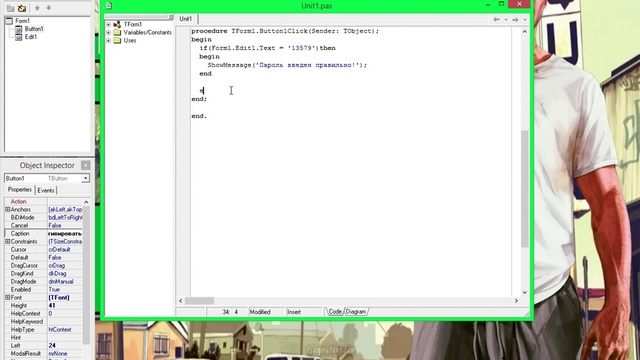Screen dimensions: 640x360
Task: Click the Cancel property value False
Action: click(55, 226)
